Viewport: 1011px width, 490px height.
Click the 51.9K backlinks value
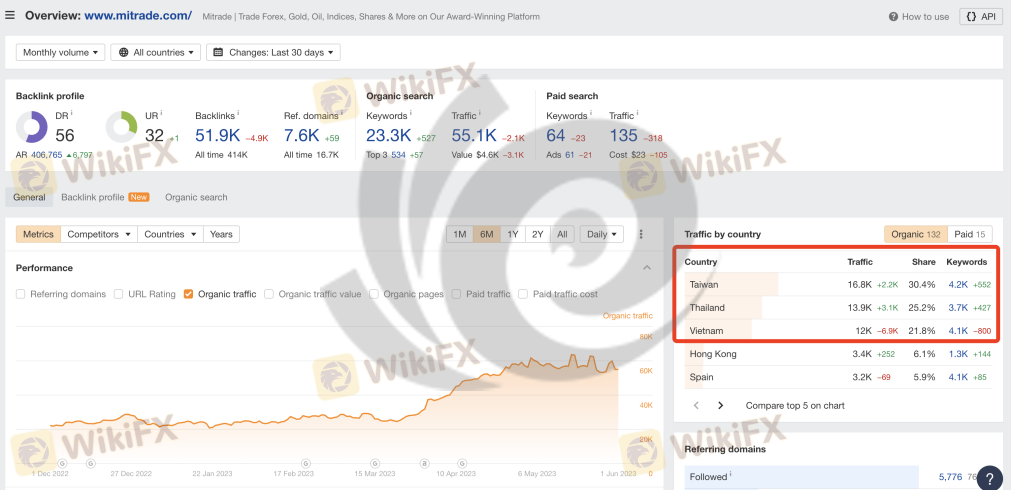pyautogui.click(x=218, y=135)
